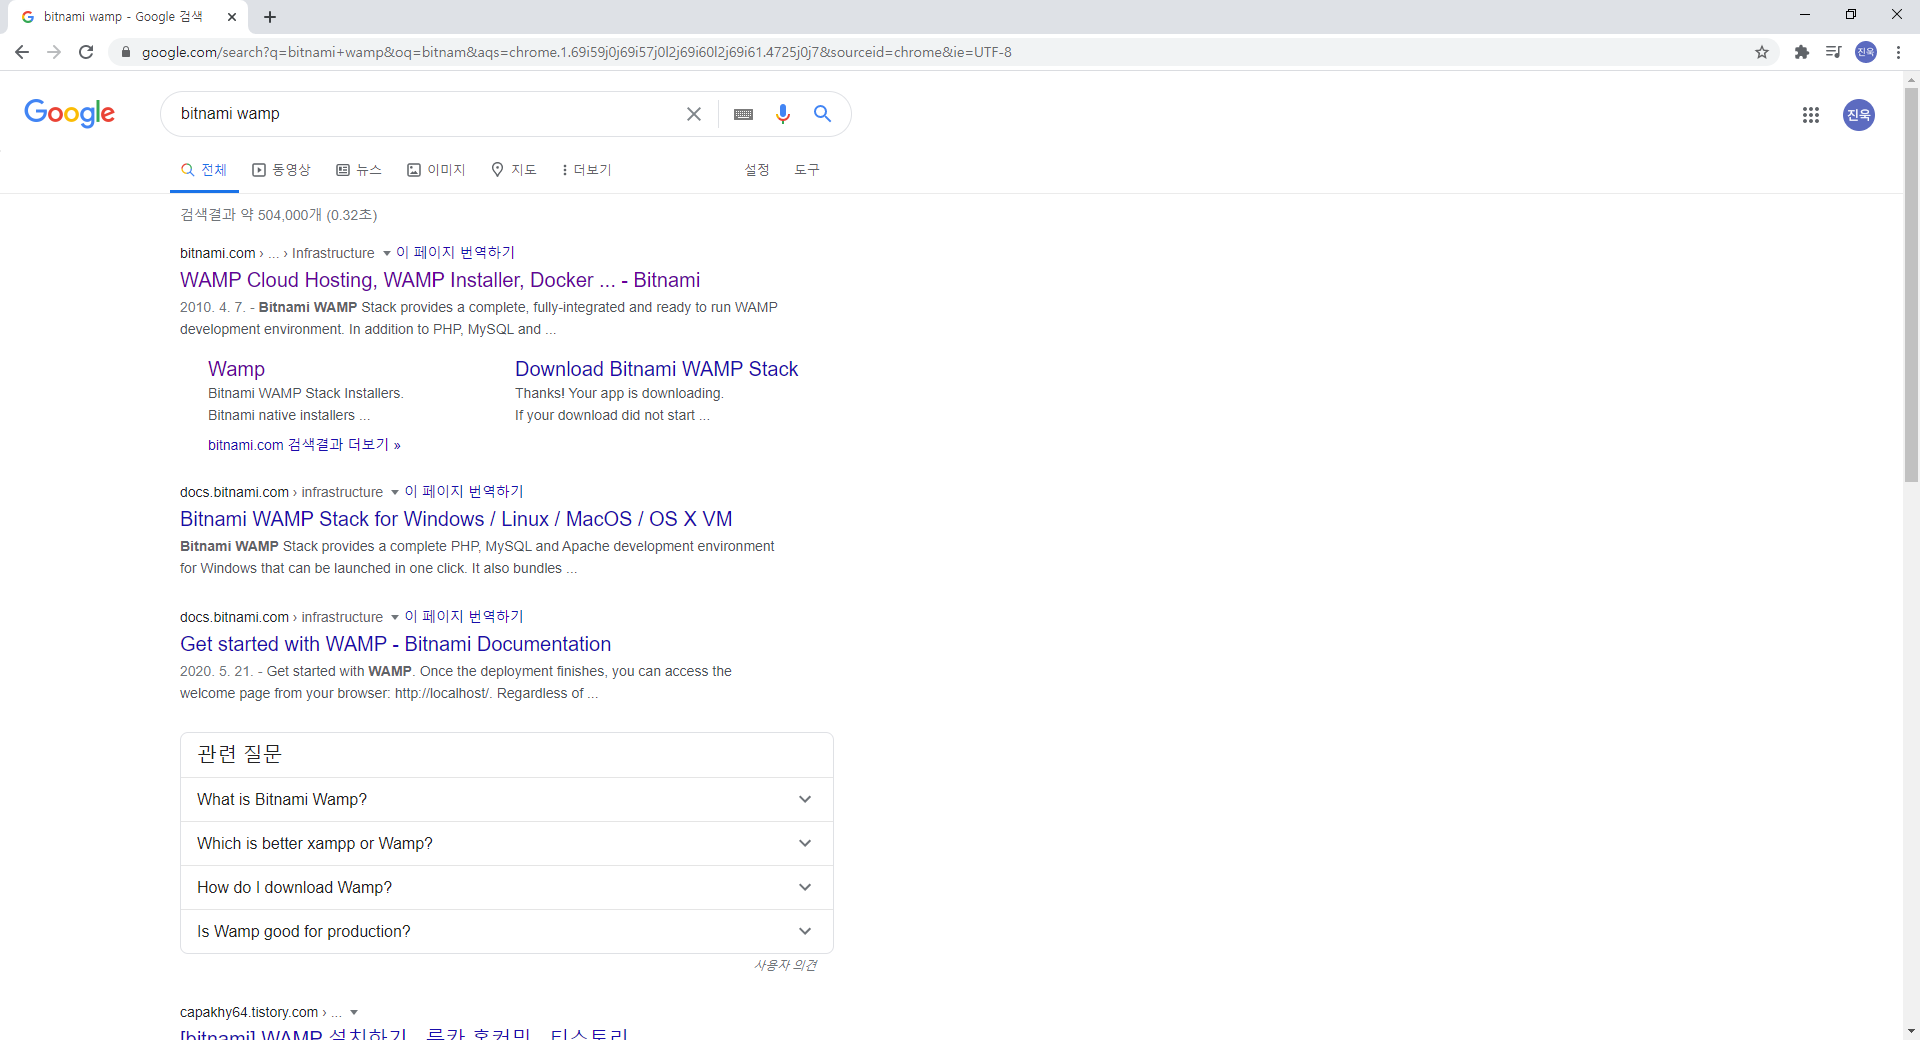
Task: Click the page vertical scrollbar thumb
Action: click(x=1911, y=285)
